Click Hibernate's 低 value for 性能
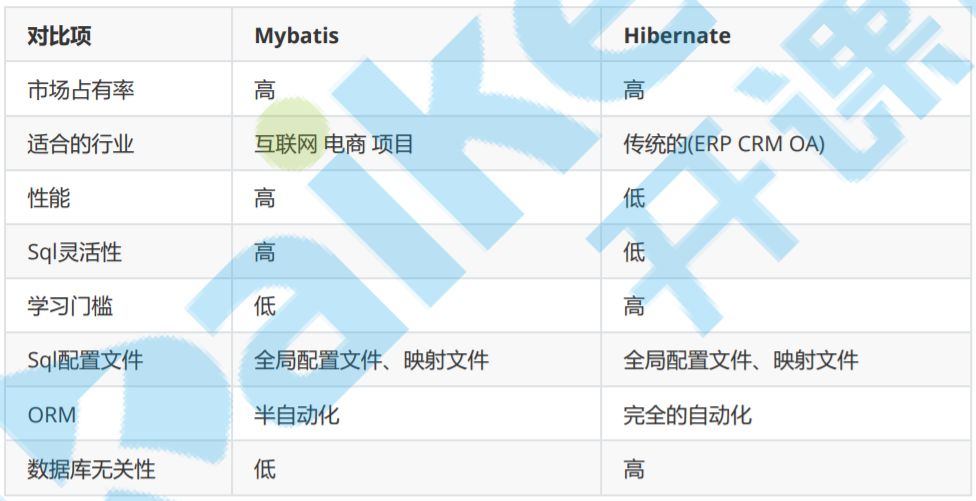 point(634,198)
